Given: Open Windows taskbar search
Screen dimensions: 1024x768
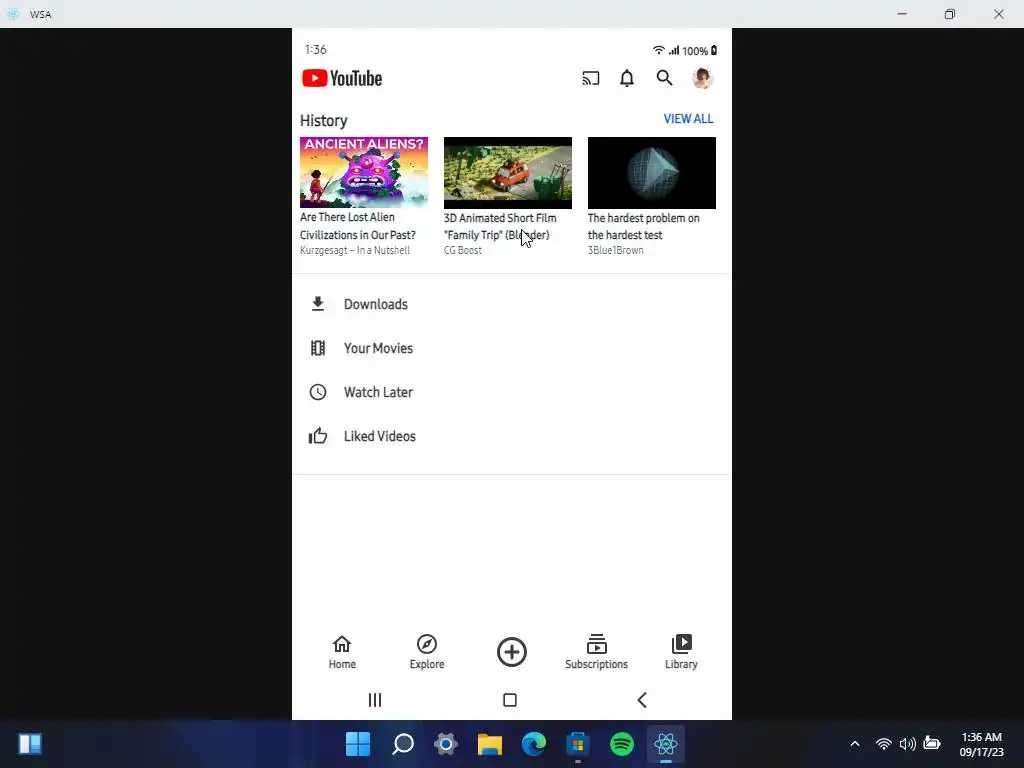Looking at the screenshot, I should 402,744.
